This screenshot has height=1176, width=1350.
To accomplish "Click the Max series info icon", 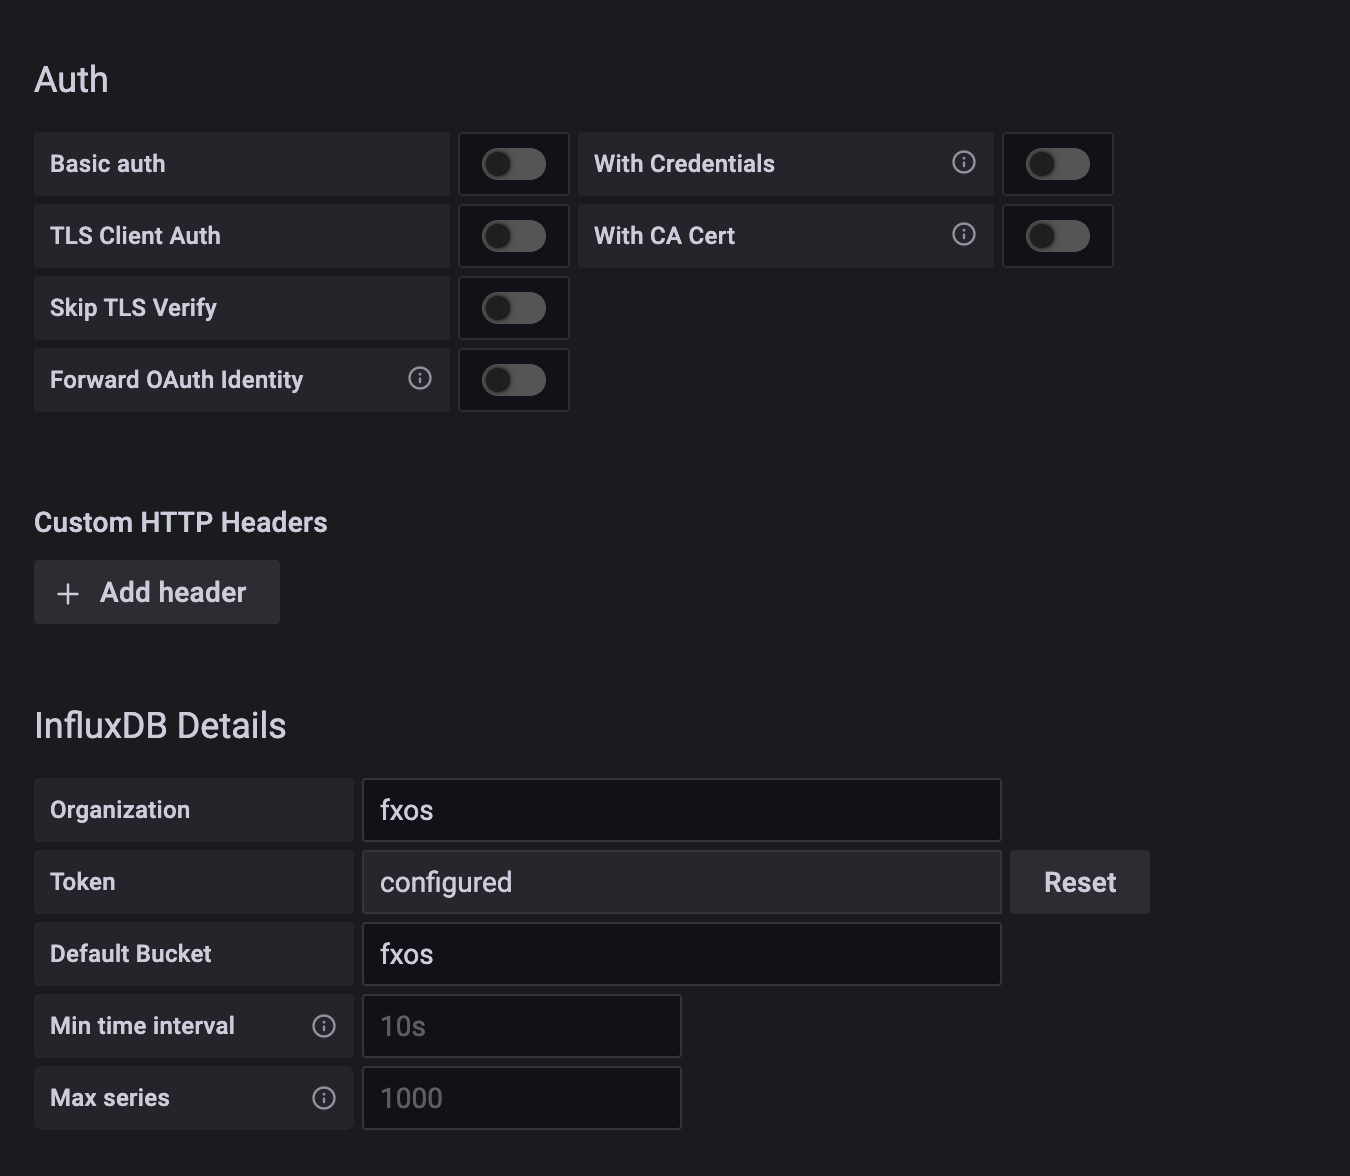I will 324,1097.
